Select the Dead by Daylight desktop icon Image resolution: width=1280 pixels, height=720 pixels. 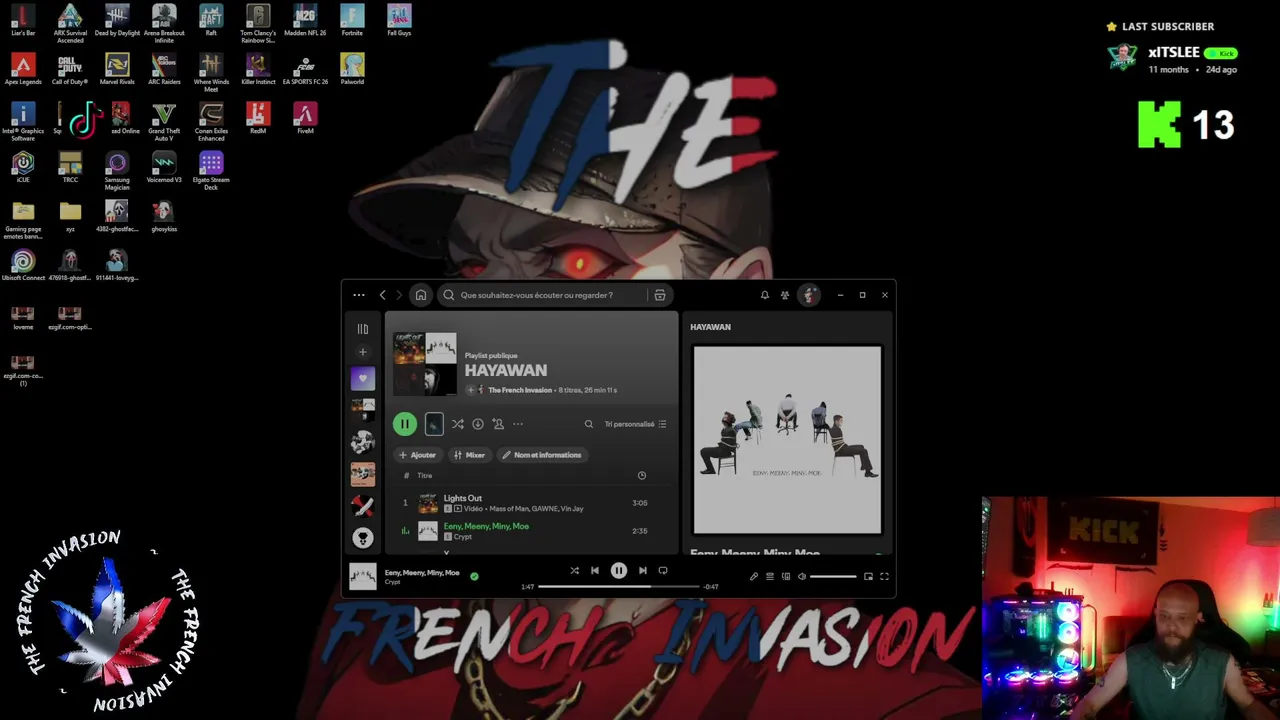click(x=117, y=21)
